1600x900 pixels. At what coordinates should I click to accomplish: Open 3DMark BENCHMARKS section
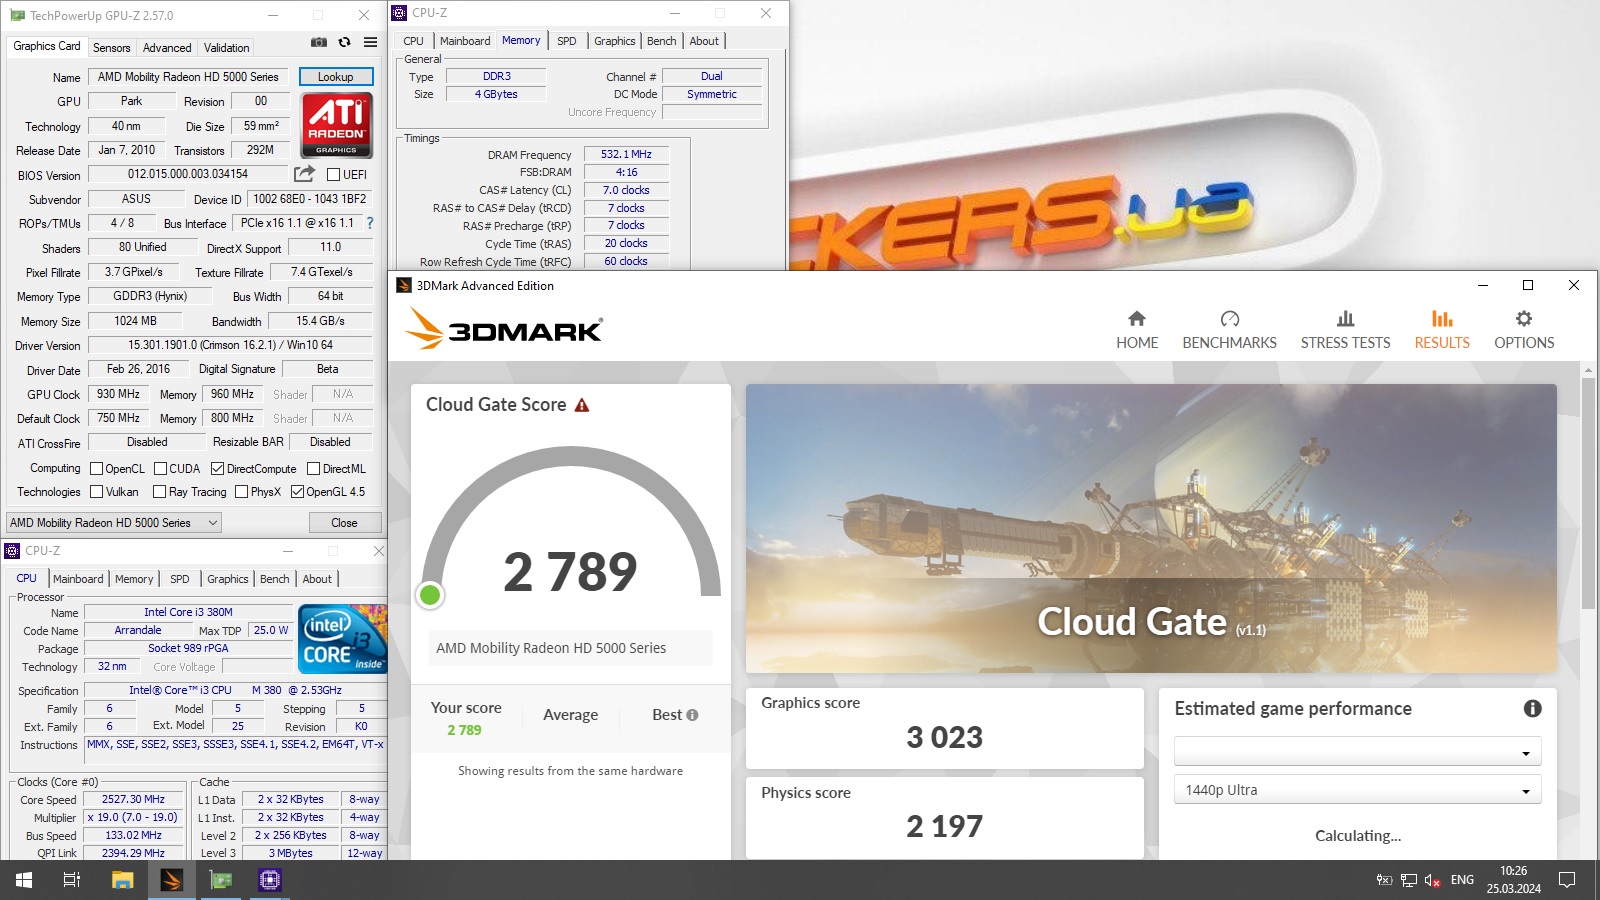tap(1229, 329)
